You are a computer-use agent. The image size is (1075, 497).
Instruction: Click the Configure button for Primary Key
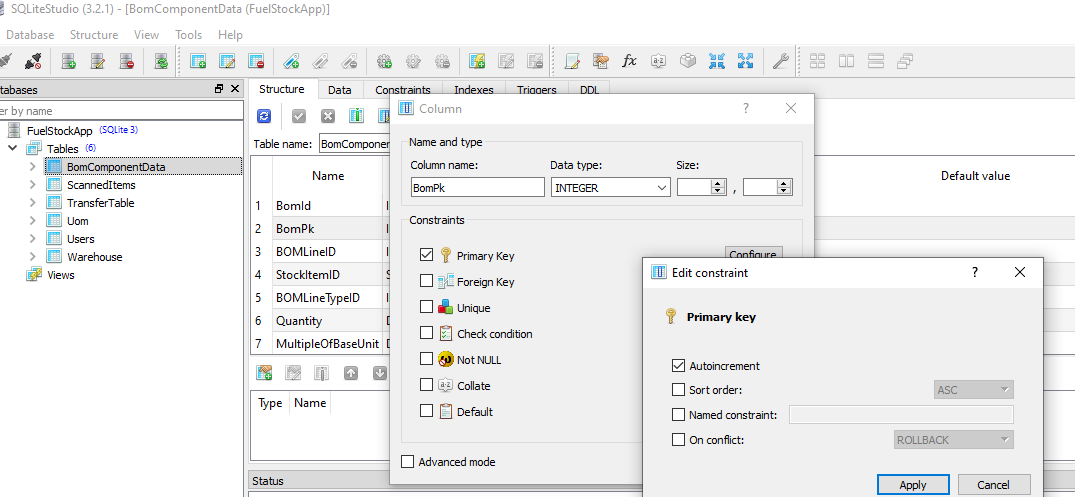753,254
